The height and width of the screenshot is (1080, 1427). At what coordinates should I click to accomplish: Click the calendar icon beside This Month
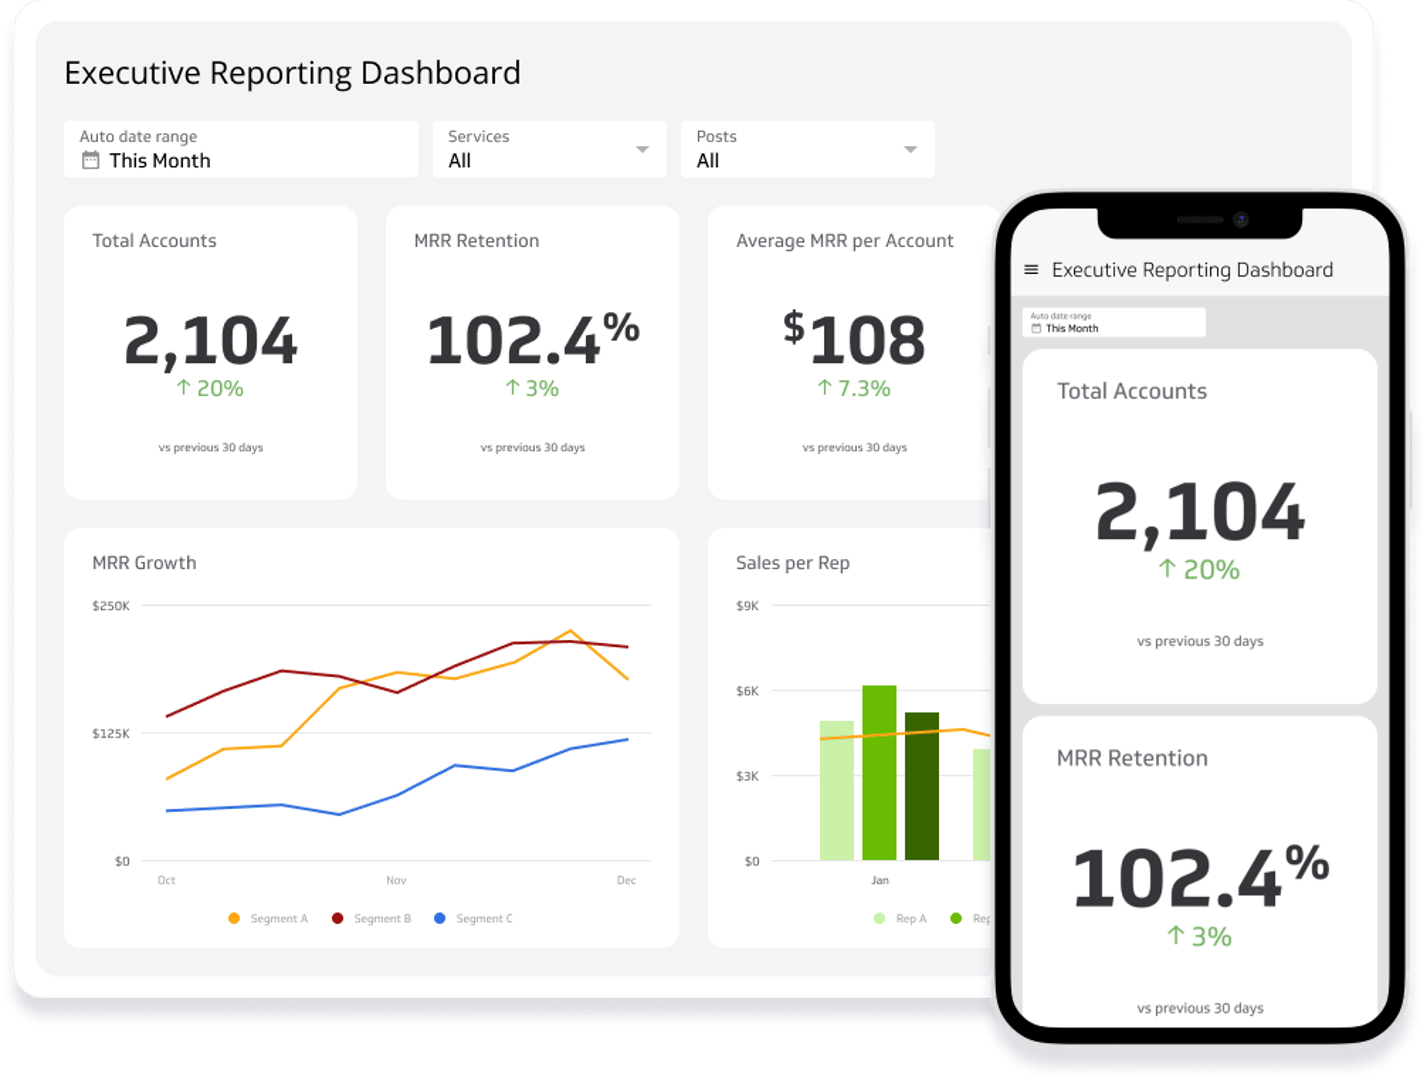click(x=90, y=160)
